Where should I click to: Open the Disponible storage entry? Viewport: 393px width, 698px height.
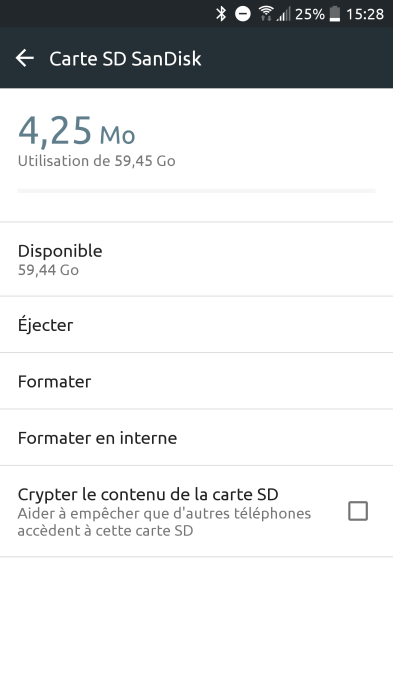[196, 259]
